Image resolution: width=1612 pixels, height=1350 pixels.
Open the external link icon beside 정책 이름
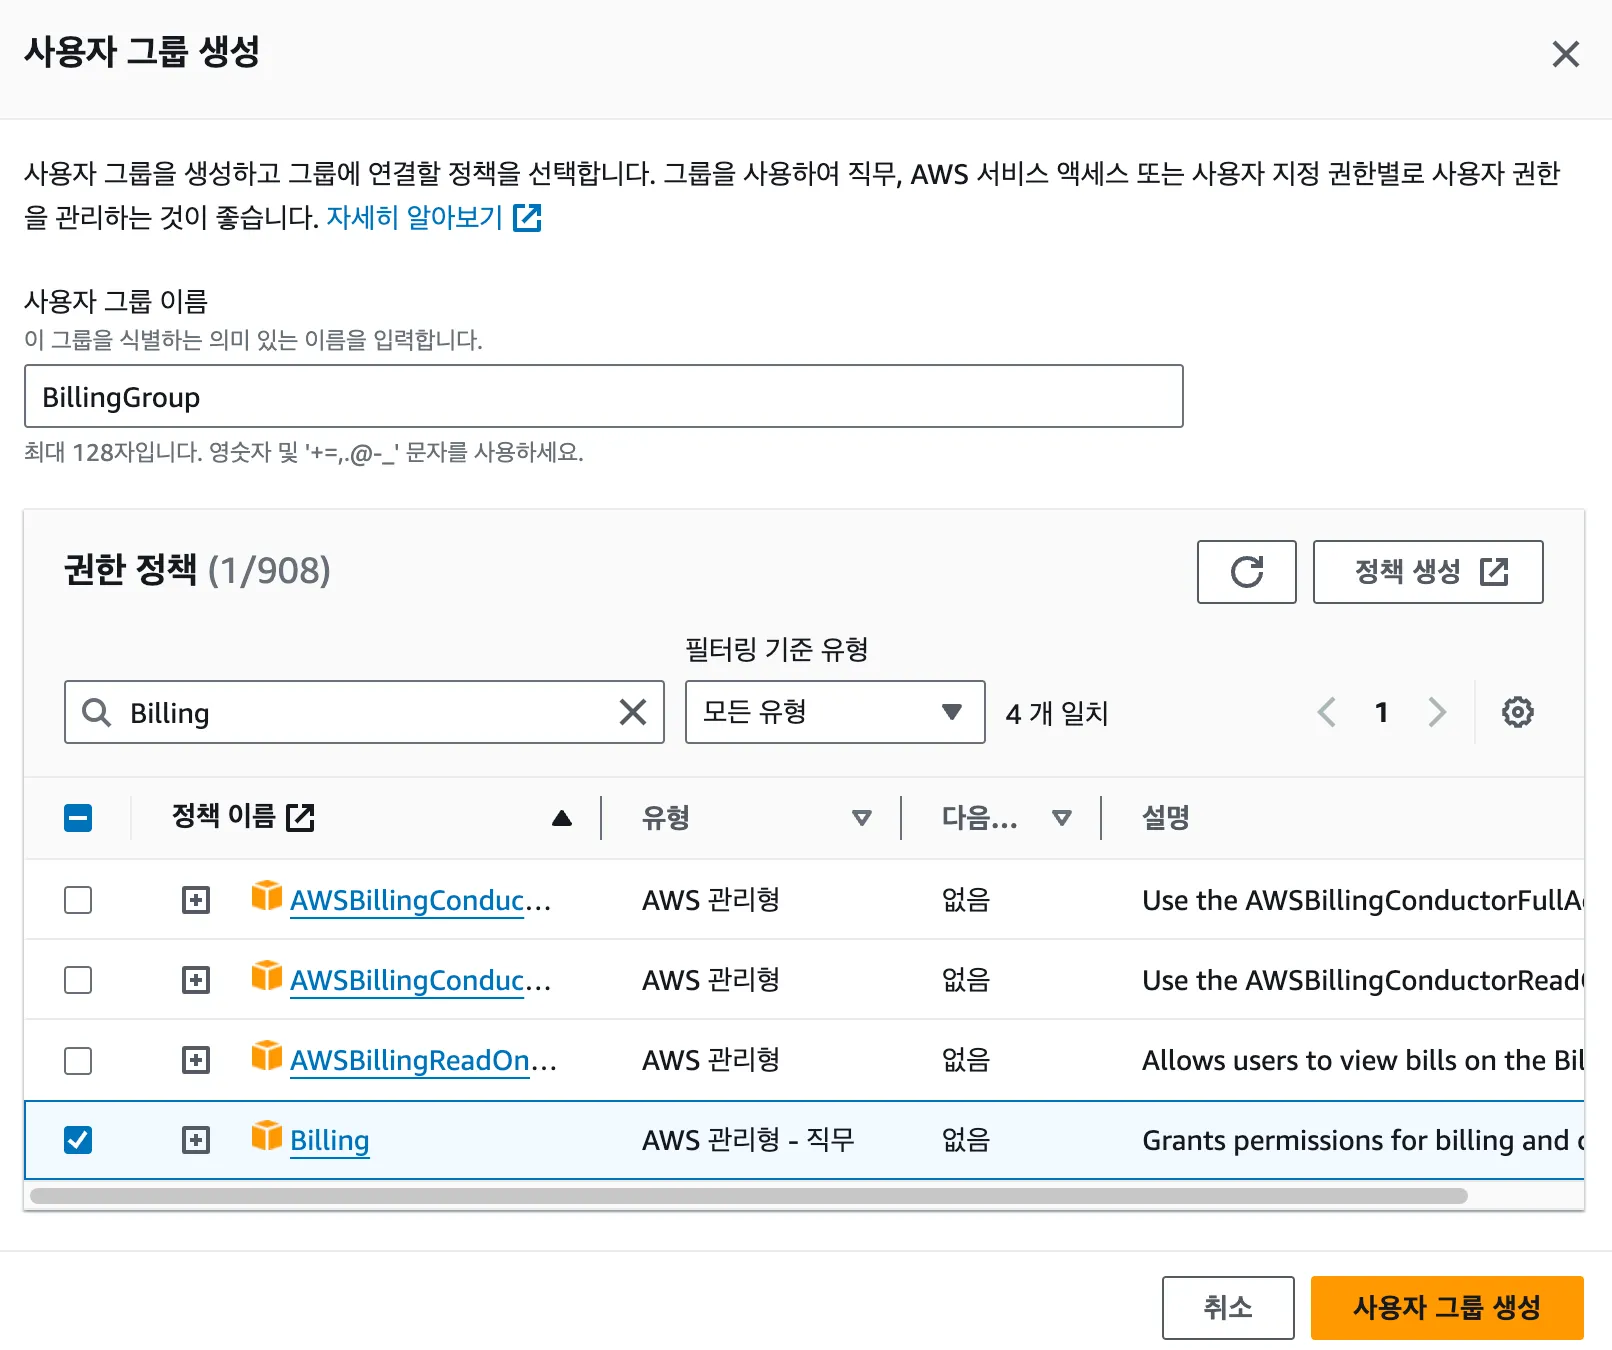300,818
